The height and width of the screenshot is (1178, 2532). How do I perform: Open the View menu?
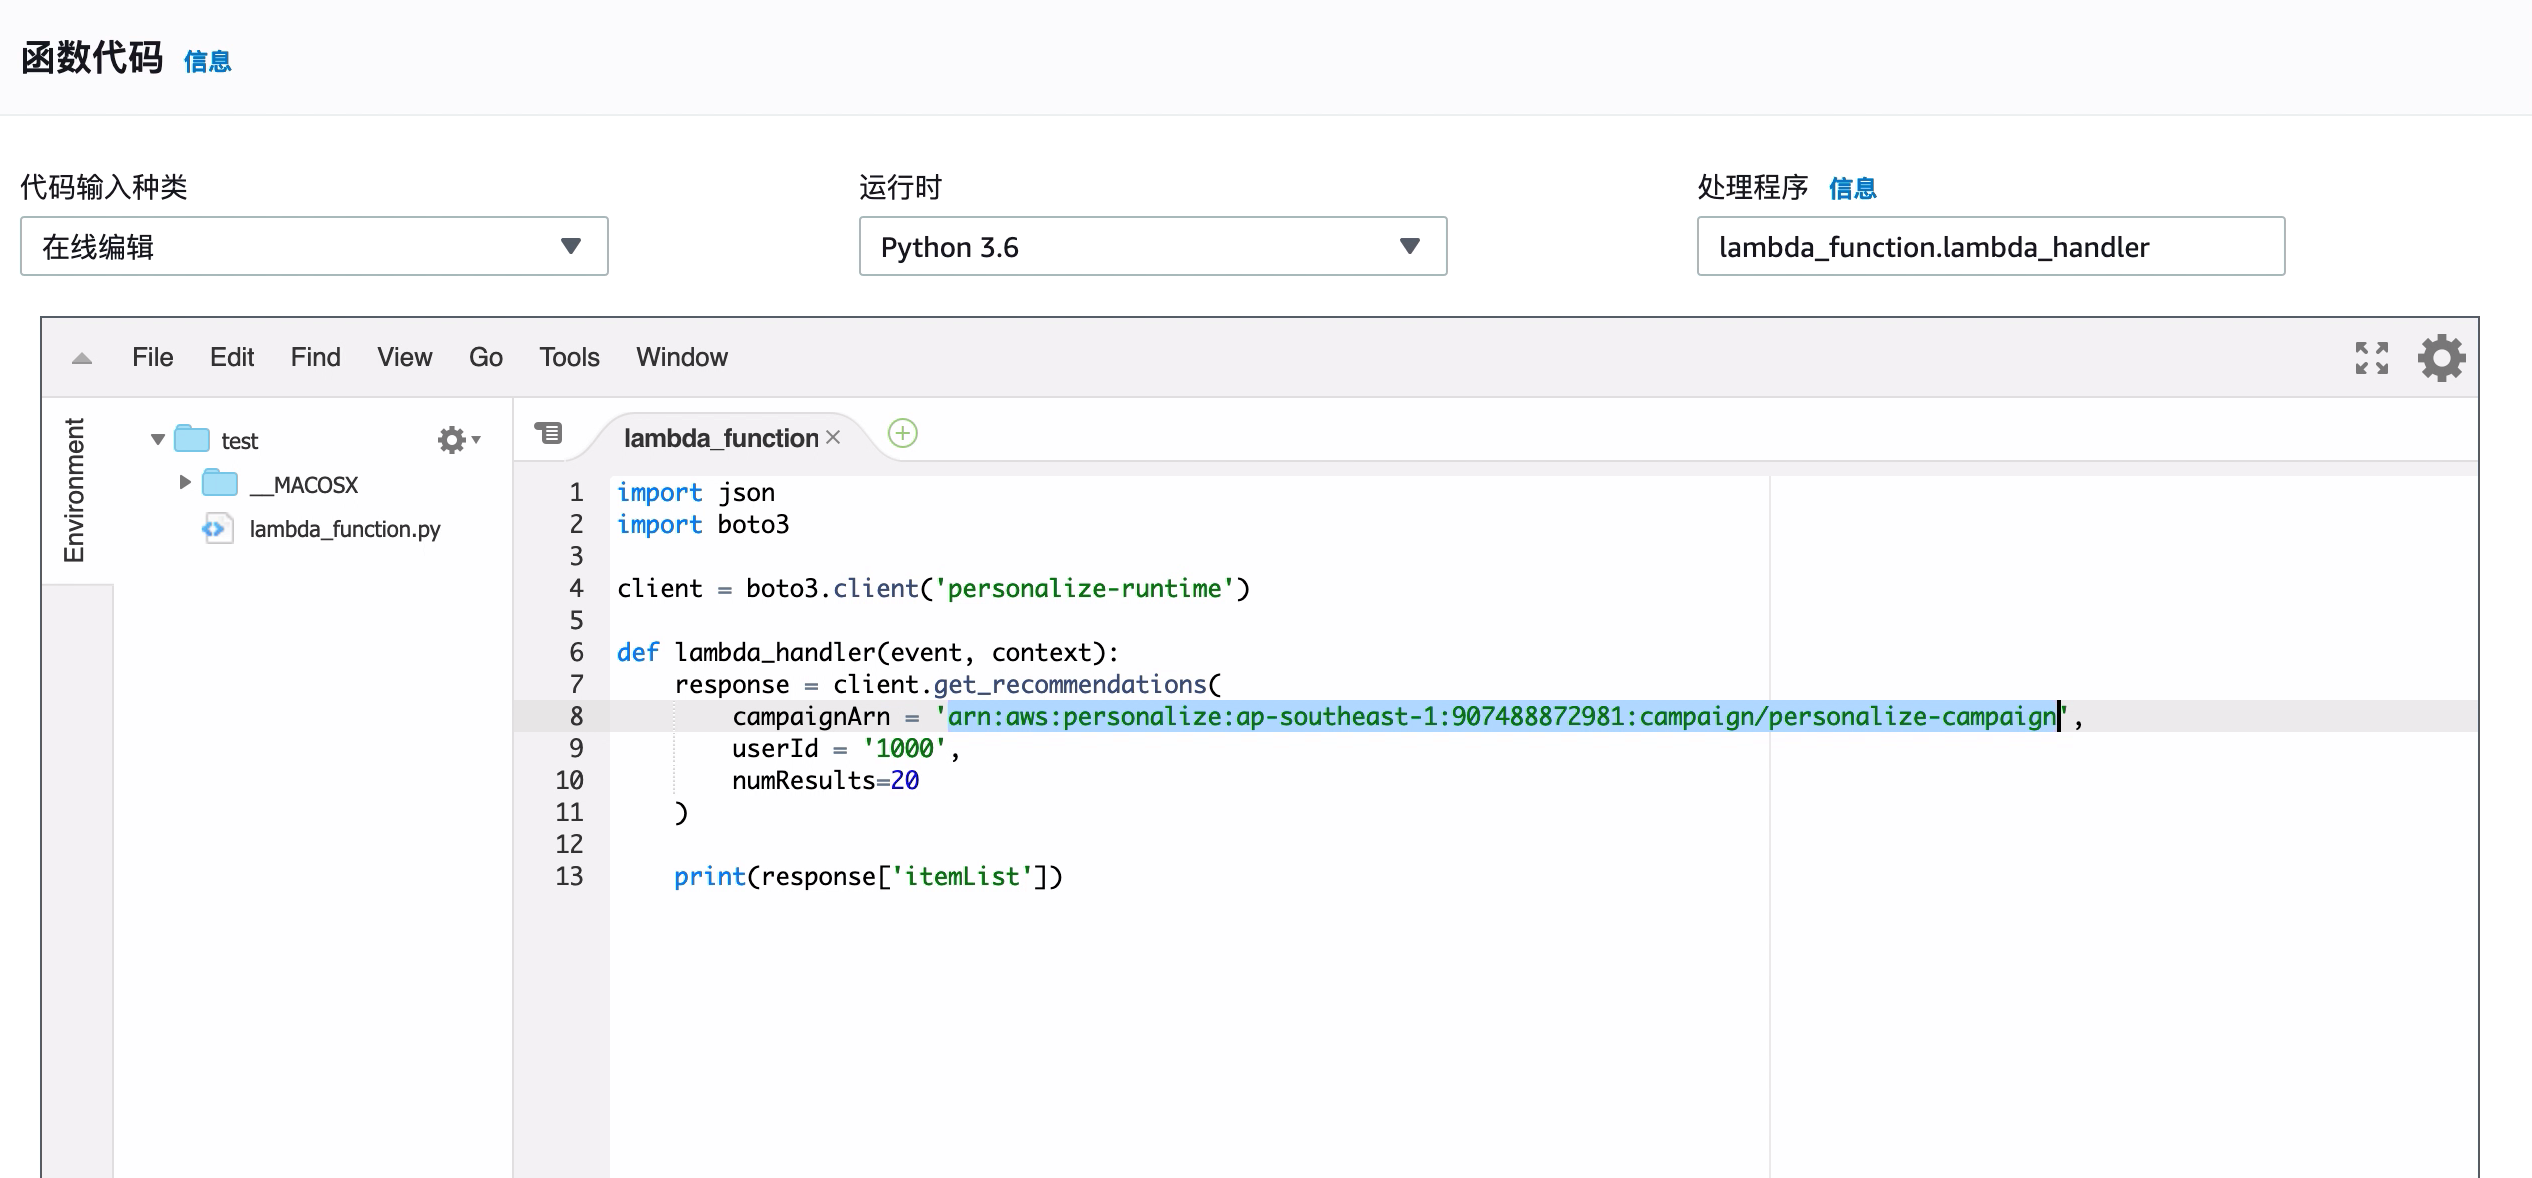[405, 357]
